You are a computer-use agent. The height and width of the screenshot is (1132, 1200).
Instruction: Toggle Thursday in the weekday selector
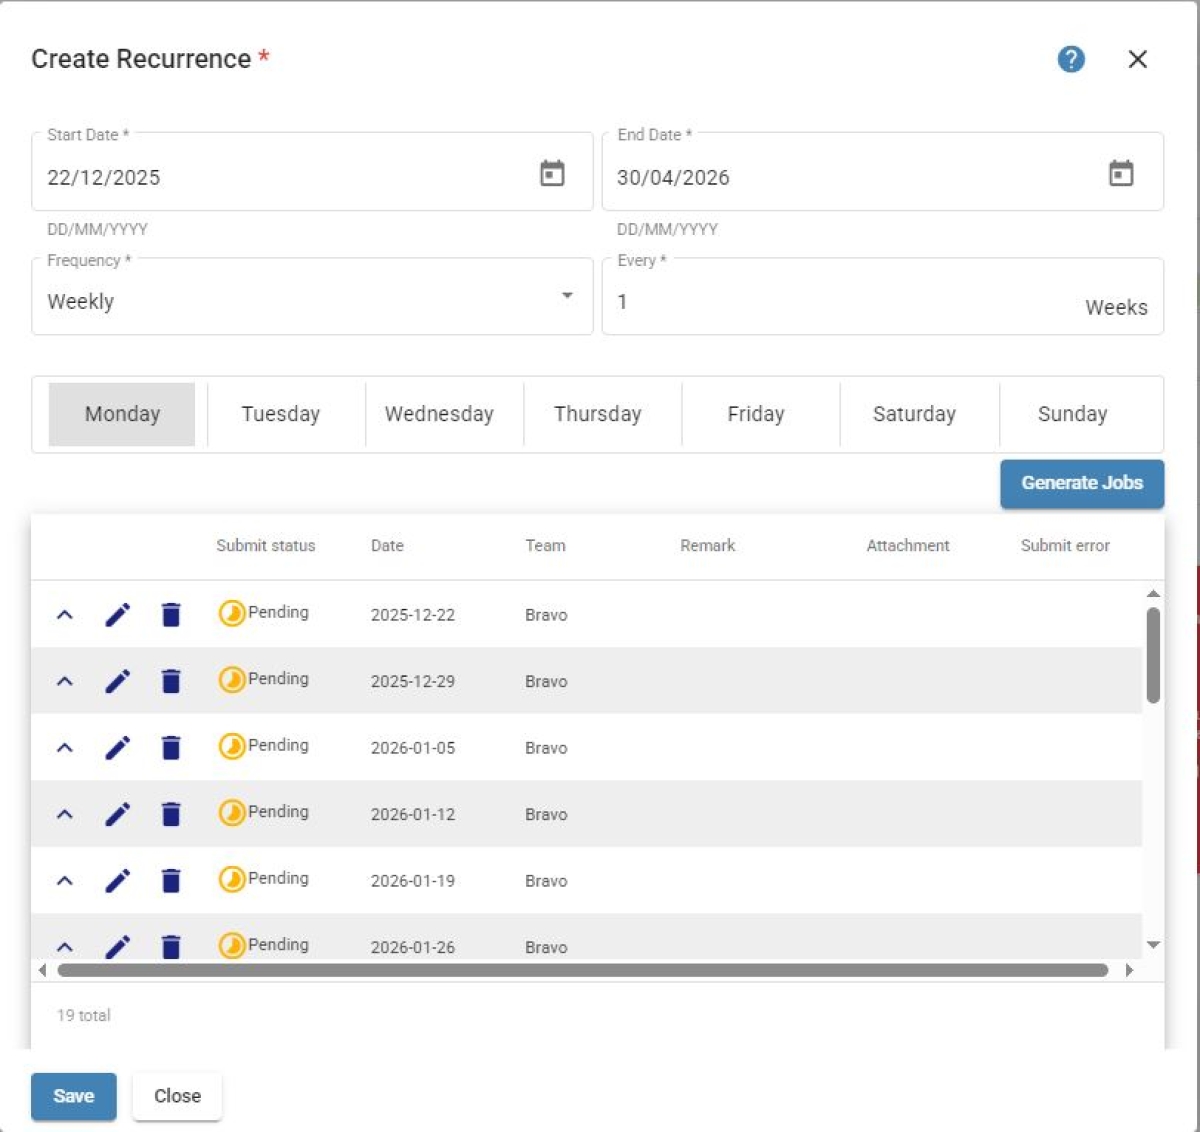[x=598, y=414]
